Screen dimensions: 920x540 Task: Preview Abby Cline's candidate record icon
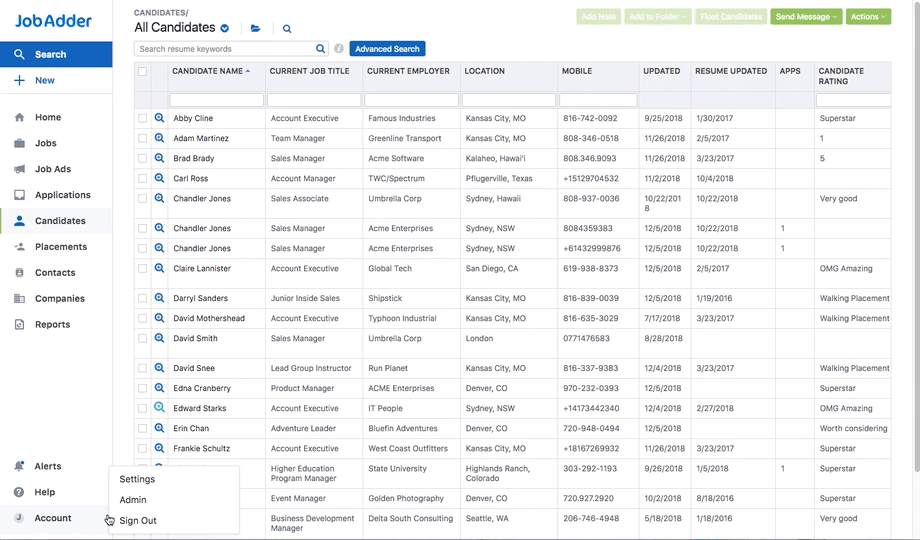click(x=159, y=118)
